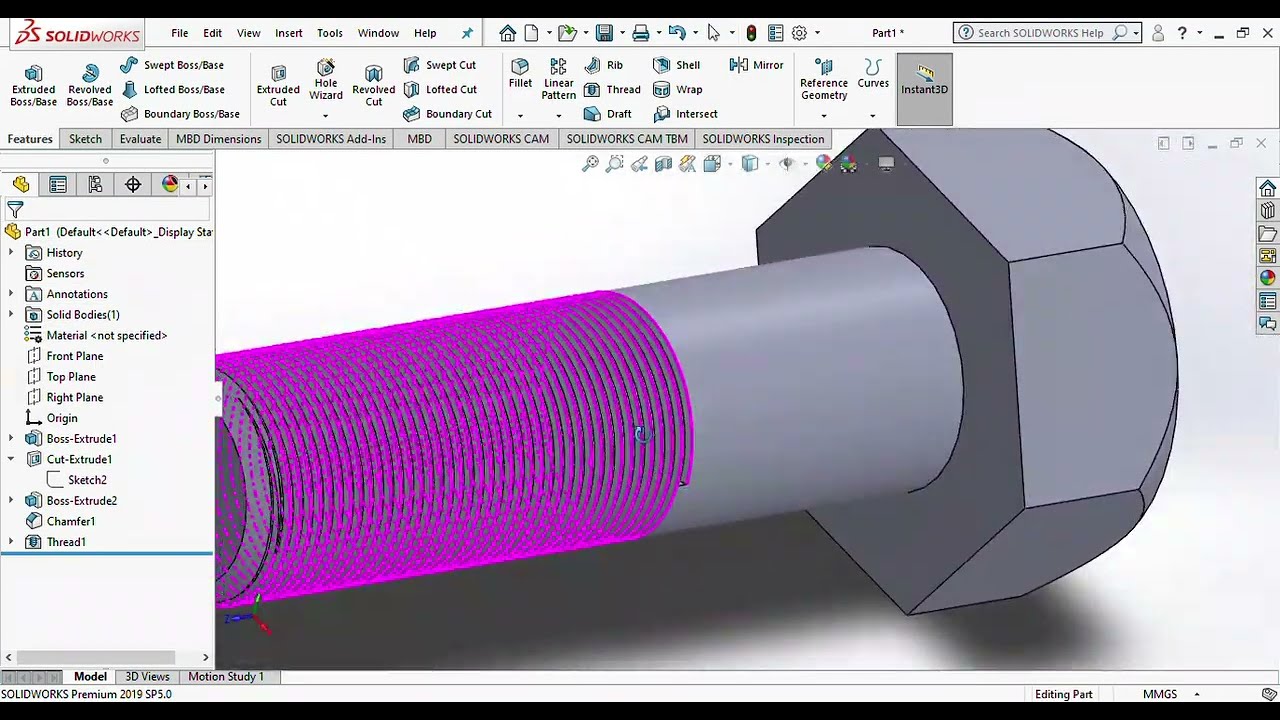Expand the Solid Bodies(1) node
The height and width of the screenshot is (720, 1280).
(11, 315)
